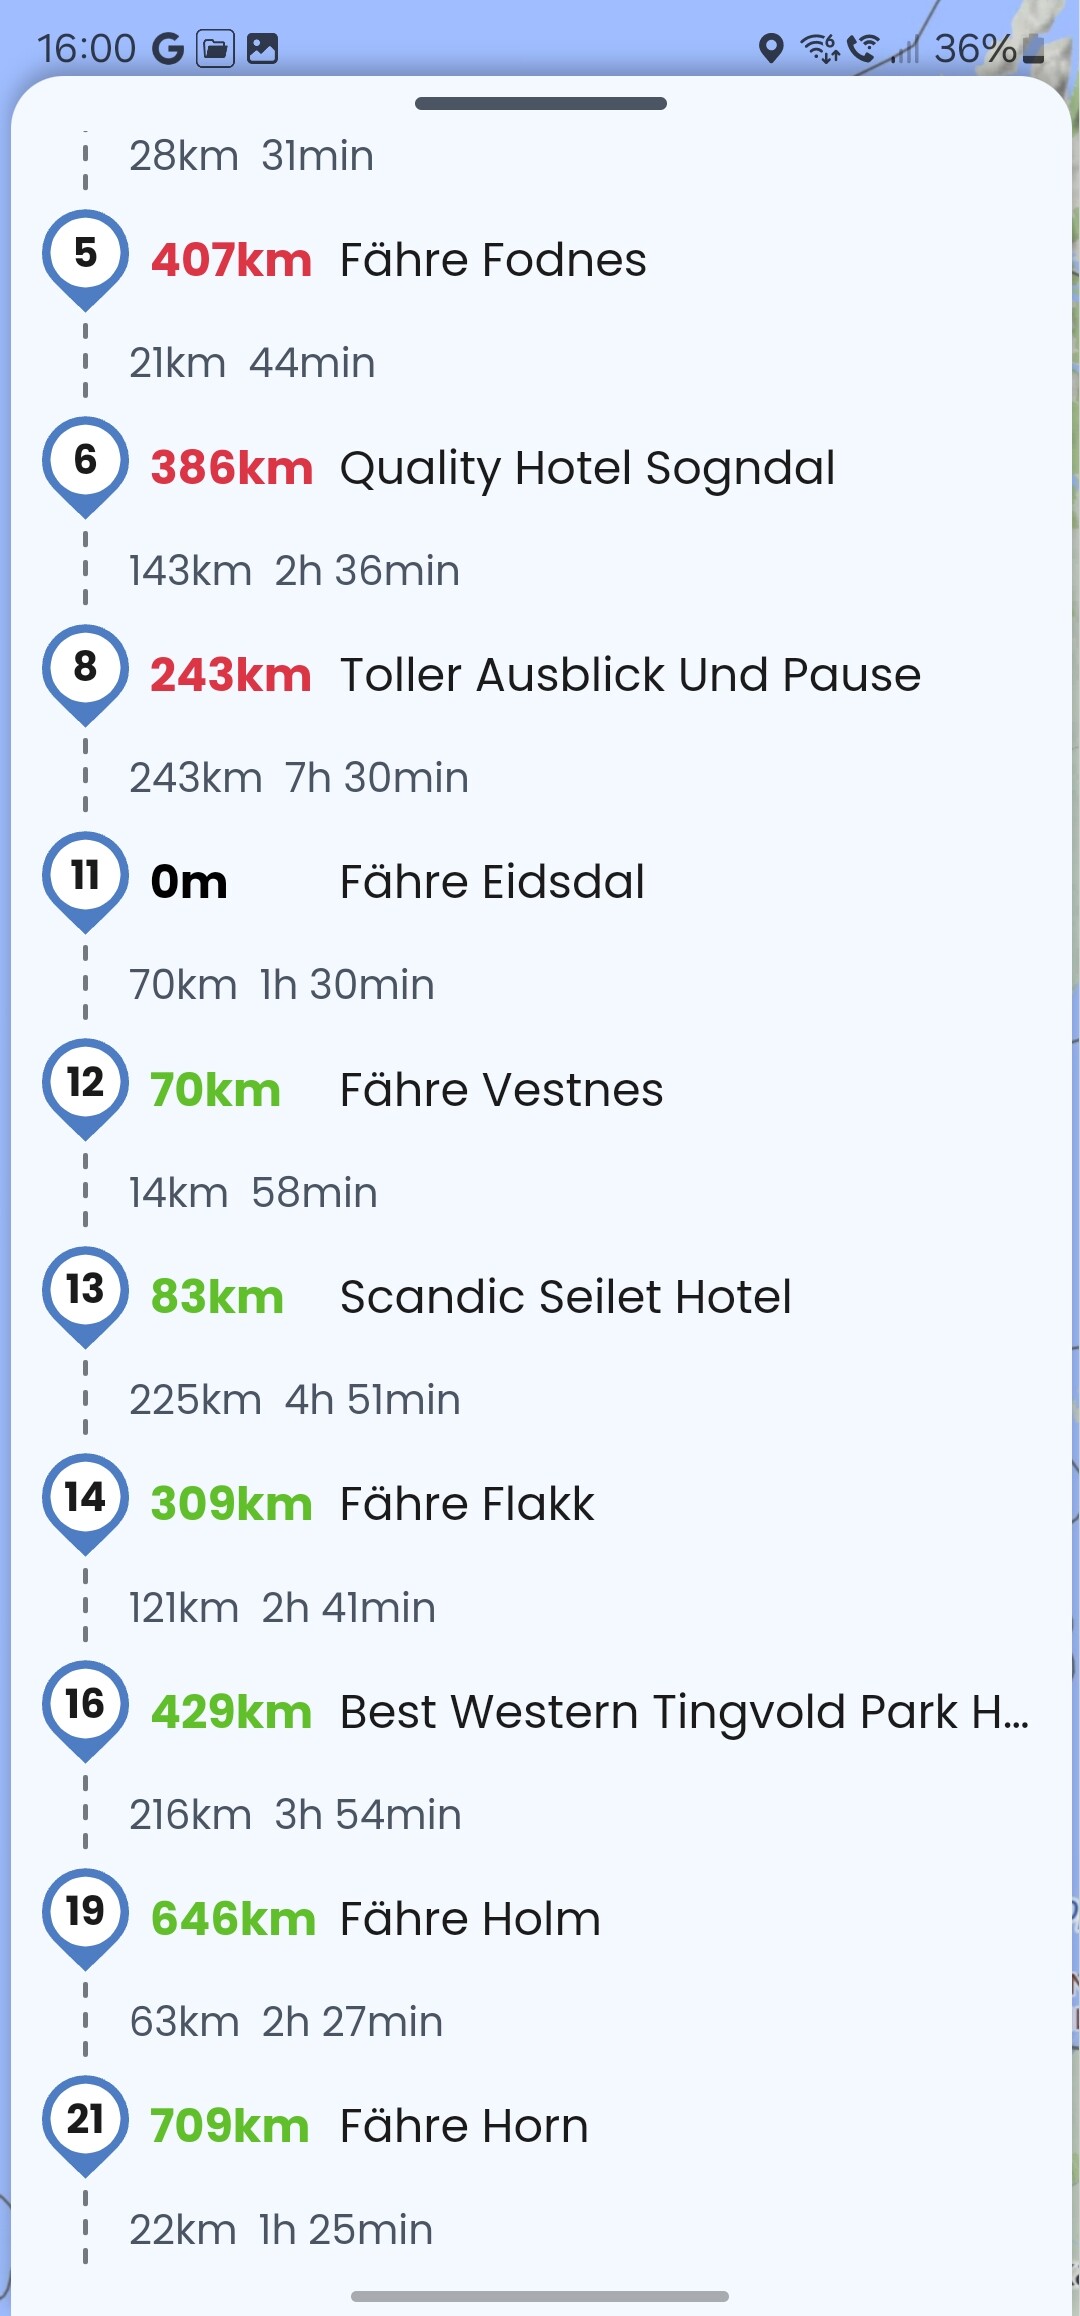
Task: Tap the waypoint 12 pin icon
Action: click(x=85, y=1085)
